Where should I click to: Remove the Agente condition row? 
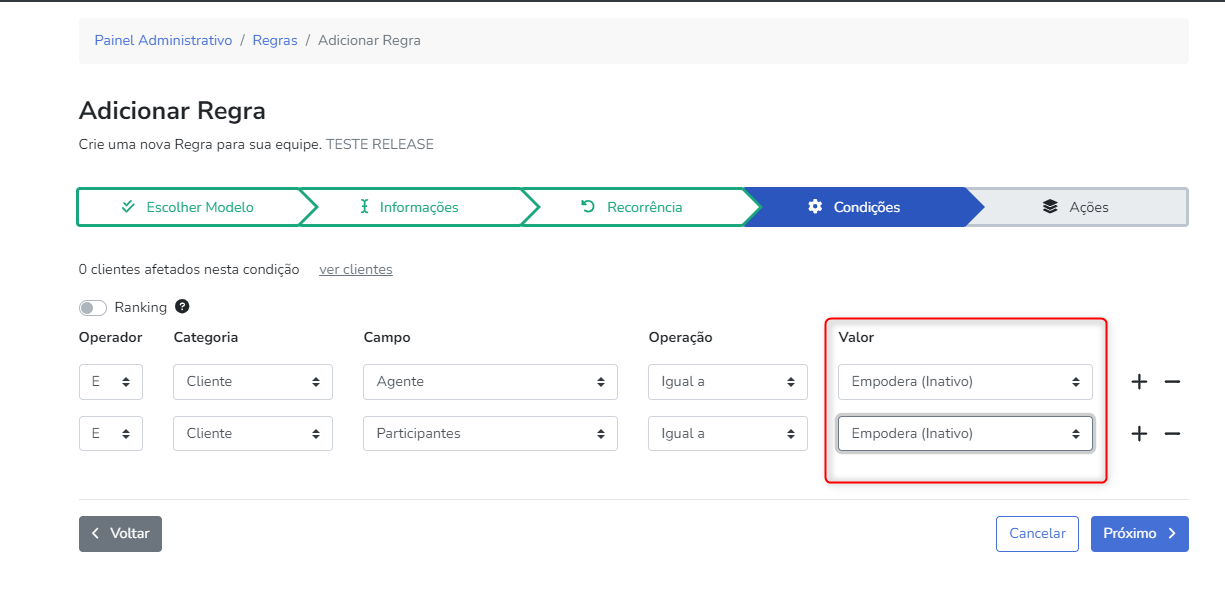(x=1173, y=382)
